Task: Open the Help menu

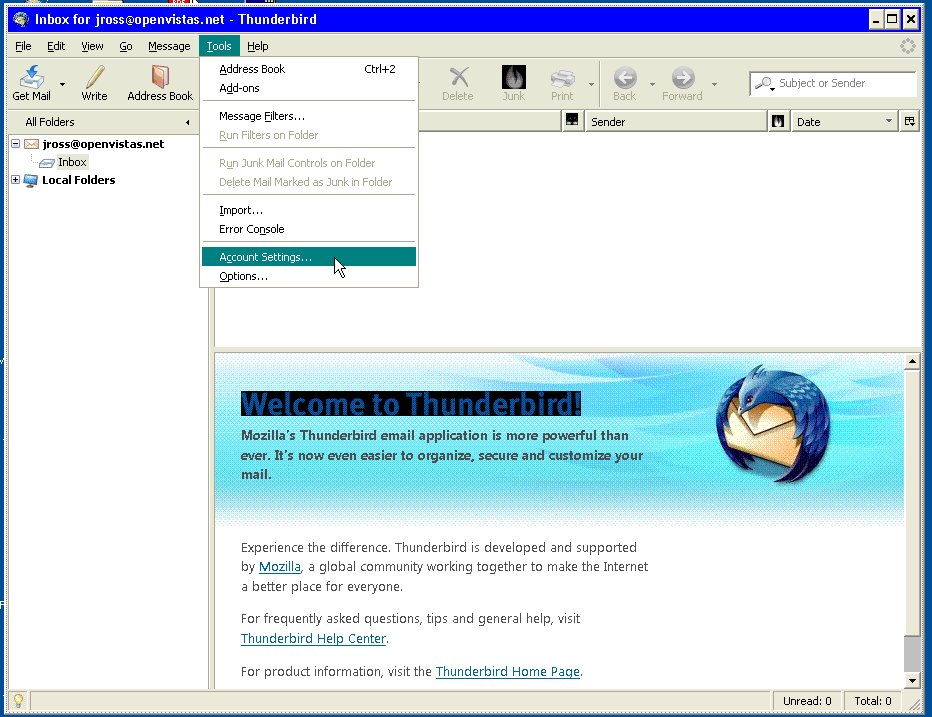Action: [257, 46]
